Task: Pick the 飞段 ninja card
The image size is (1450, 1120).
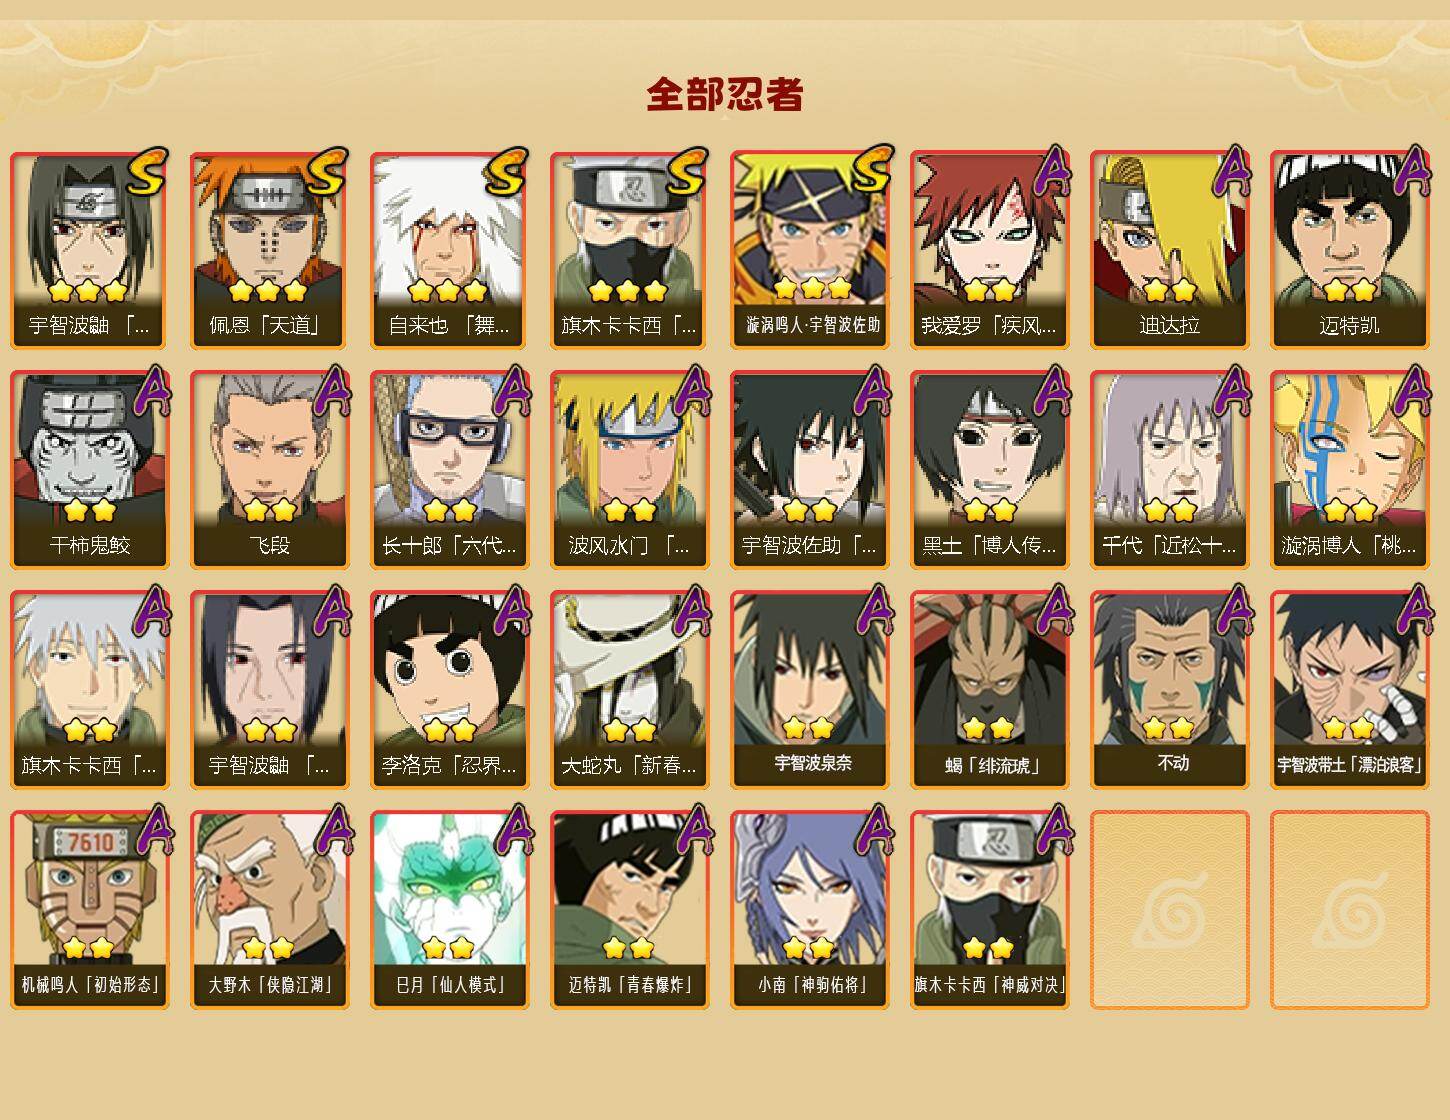Action: tap(270, 470)
